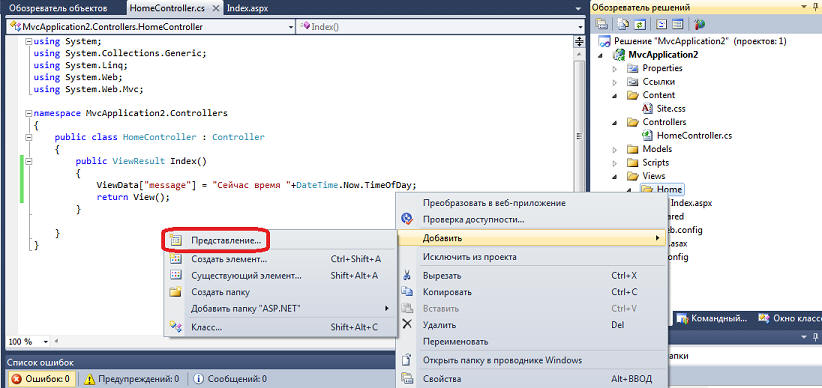The height and width of the screenshot is (388, 822).
Task: Click the Site.css stylesheet file icon
Action: (x=648, y=109)
